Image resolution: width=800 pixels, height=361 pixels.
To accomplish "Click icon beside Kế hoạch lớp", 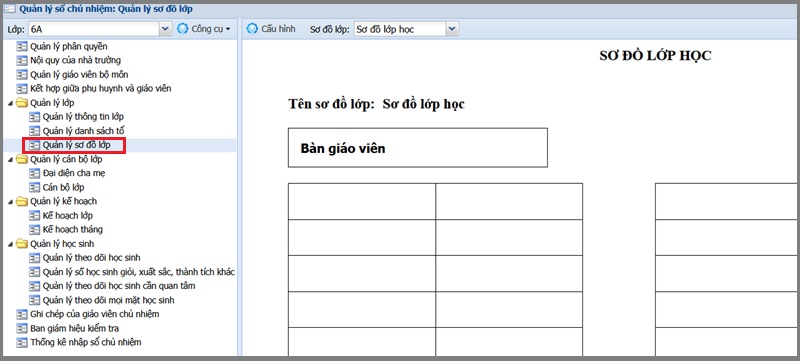I will point(35,216).
